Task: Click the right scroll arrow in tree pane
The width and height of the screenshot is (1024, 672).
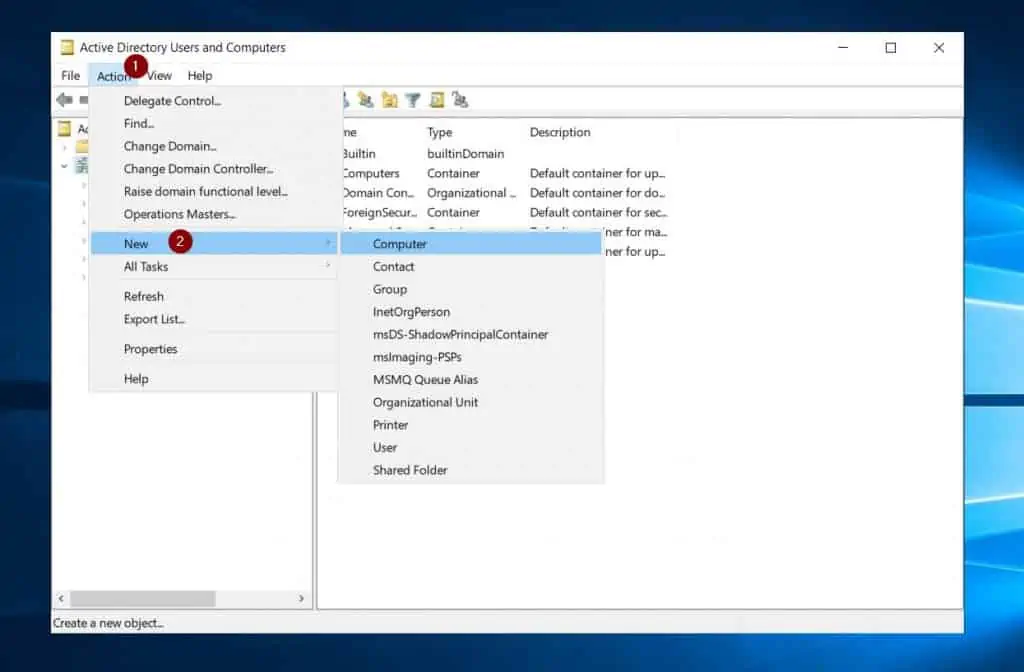Action: point(301,598)
